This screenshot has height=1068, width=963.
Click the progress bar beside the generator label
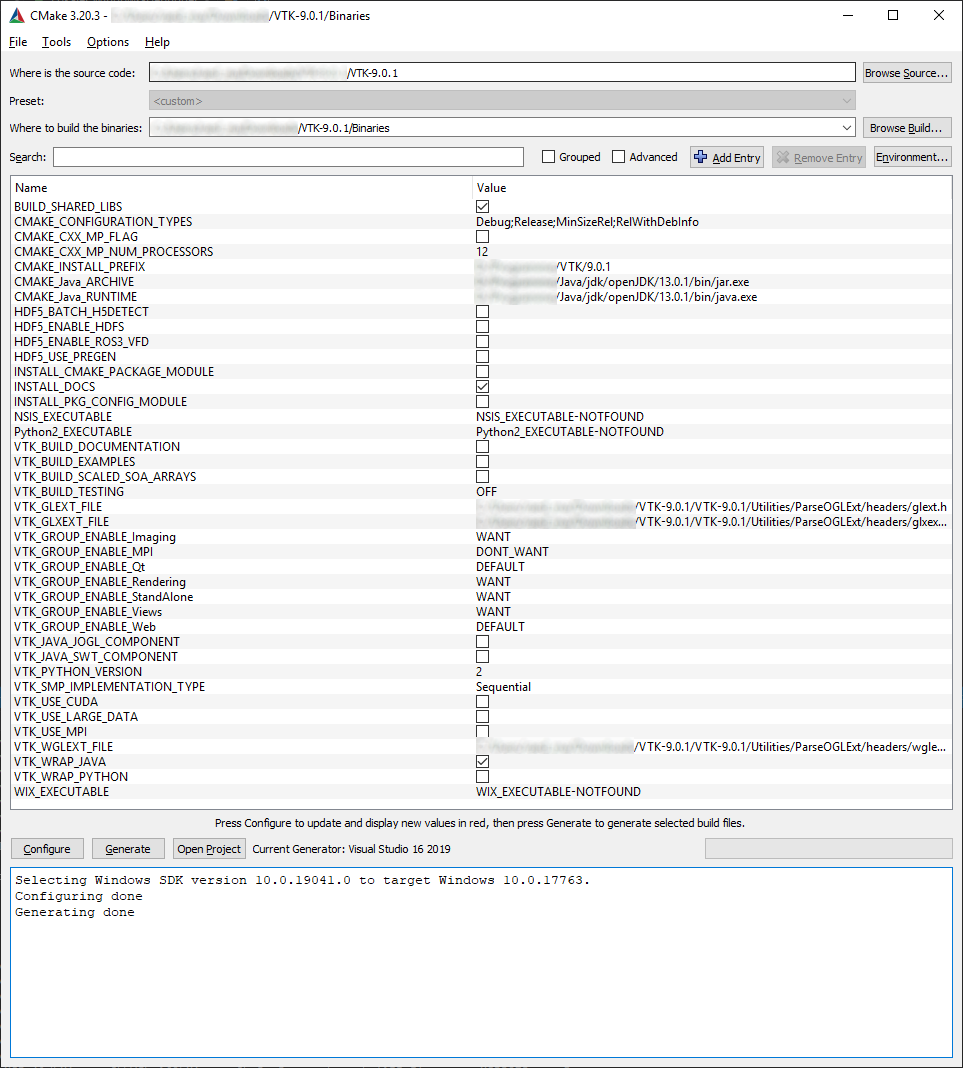828,849
